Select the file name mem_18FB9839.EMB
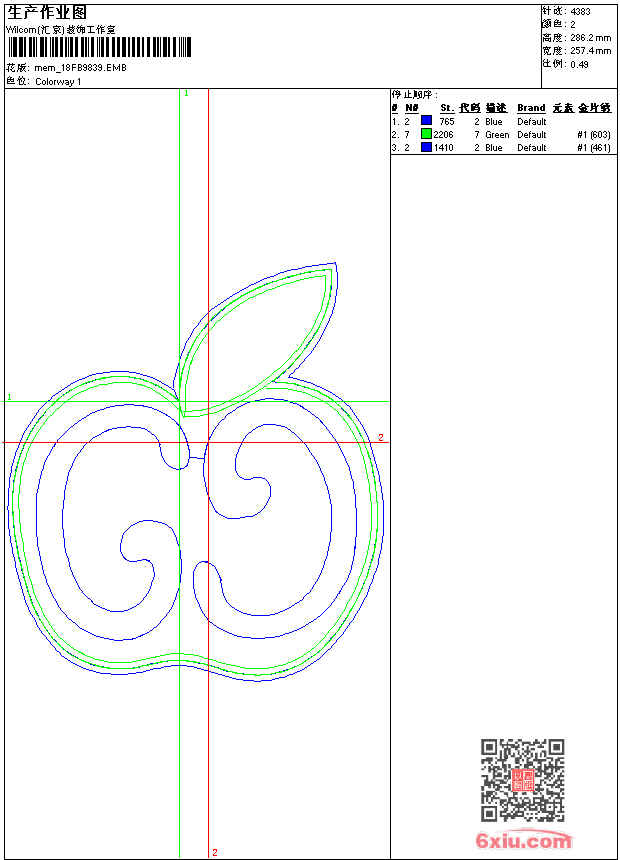 coord(81,68)
